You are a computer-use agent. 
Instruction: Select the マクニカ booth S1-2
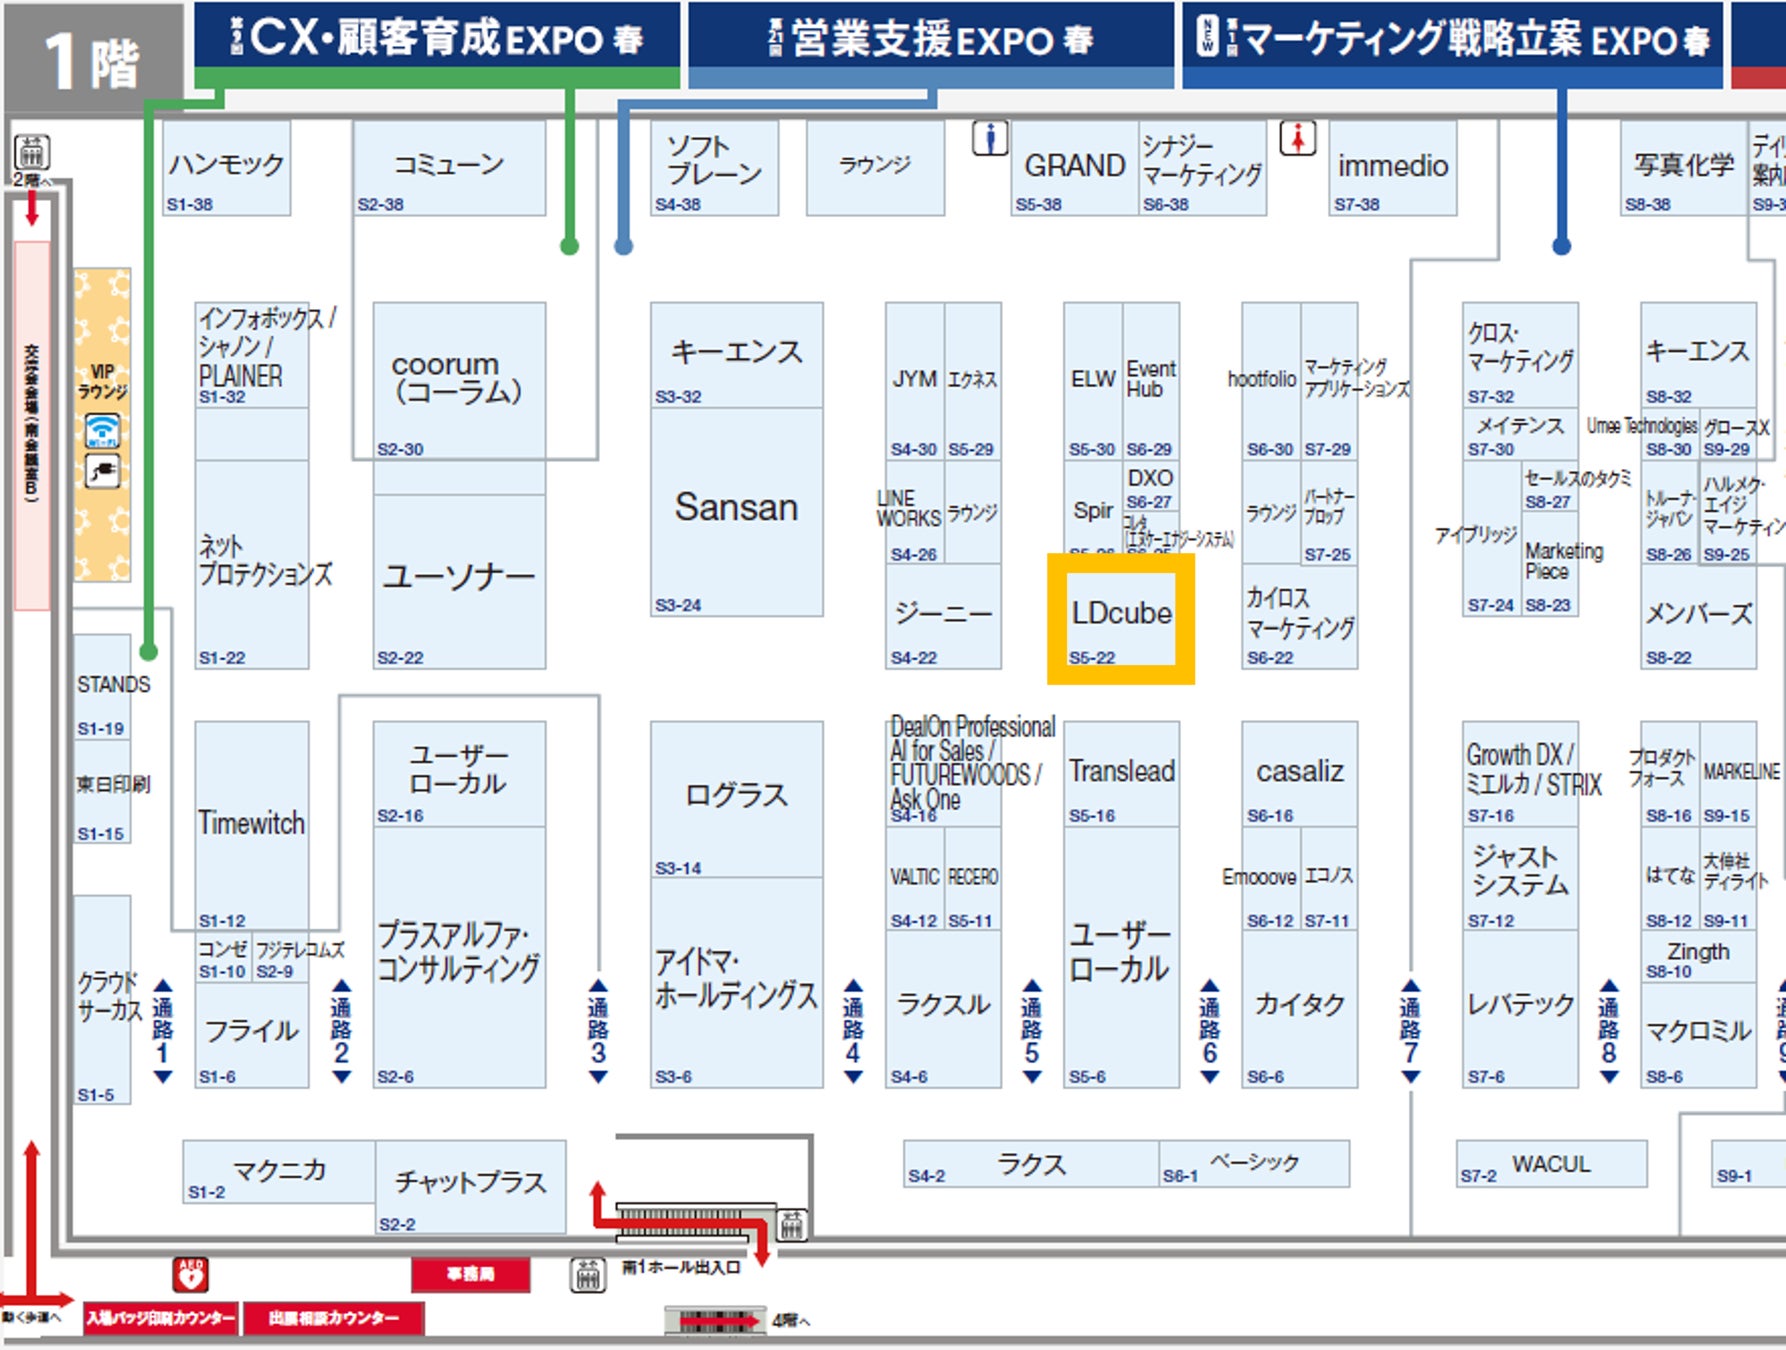[279, 1171]
